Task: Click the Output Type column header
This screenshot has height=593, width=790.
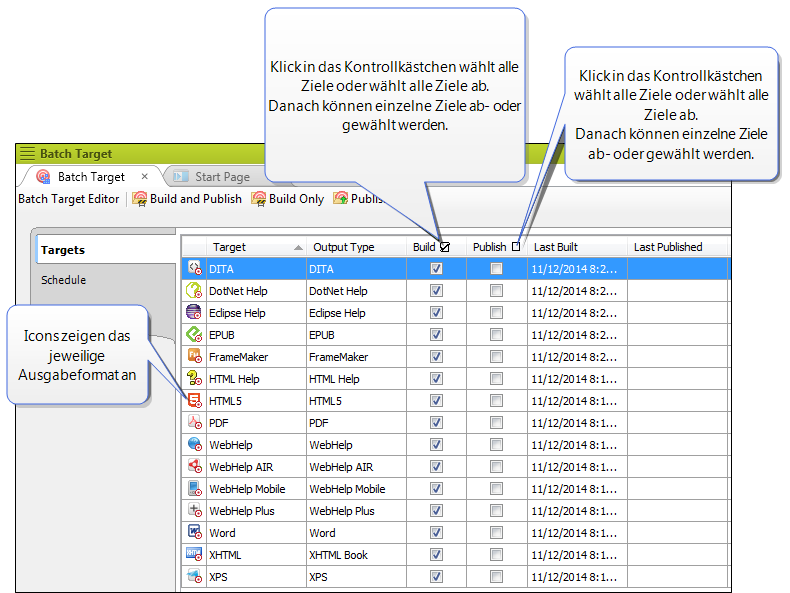Action: click(x=343, y=247)
